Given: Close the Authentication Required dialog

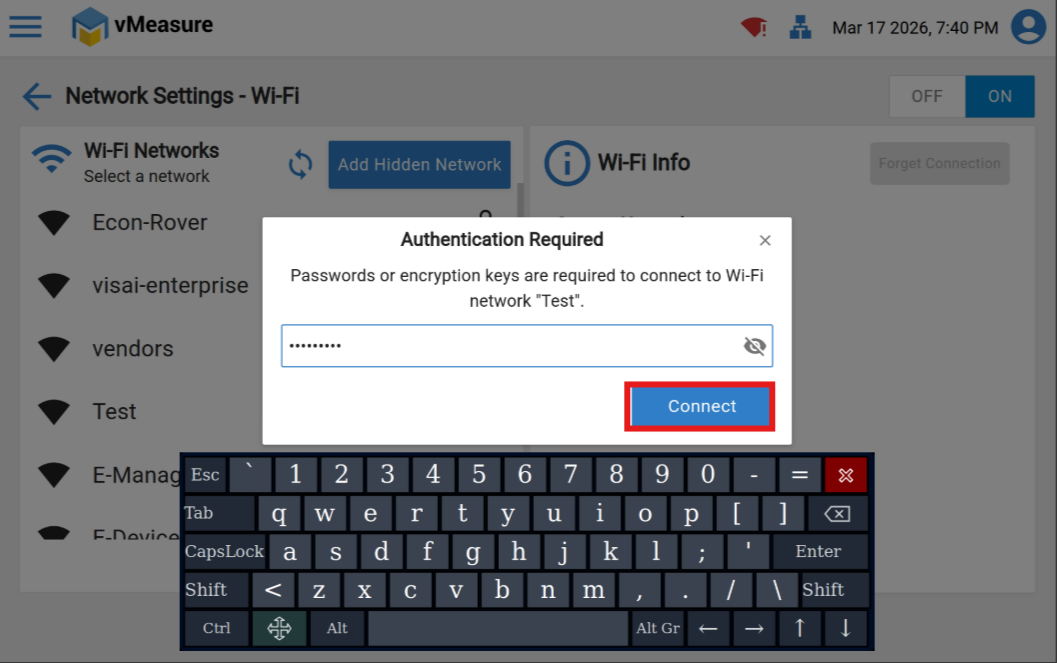Looking at the screenshot, I should coord(764,241).
